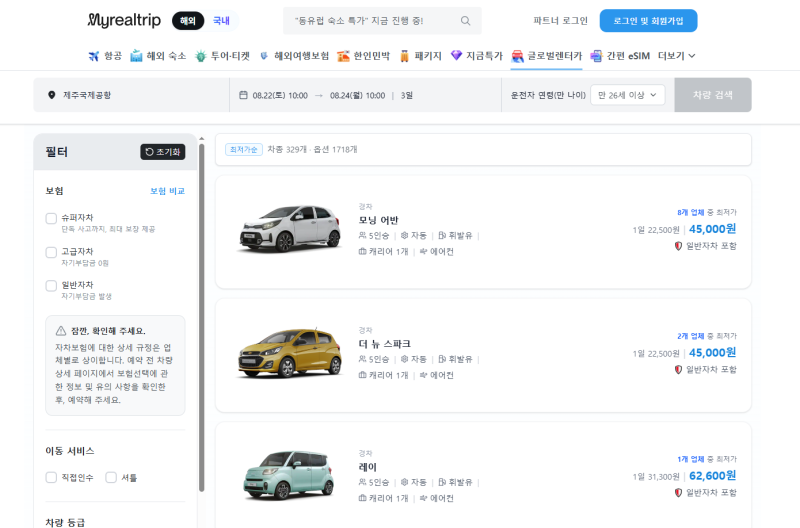Click the 로그인 및 회원가입 button

coord(648,21)
